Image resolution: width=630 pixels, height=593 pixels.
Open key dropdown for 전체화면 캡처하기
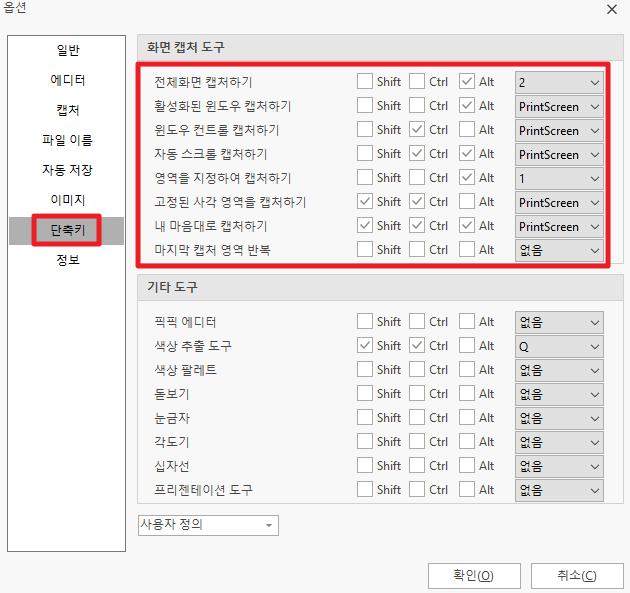559,82
